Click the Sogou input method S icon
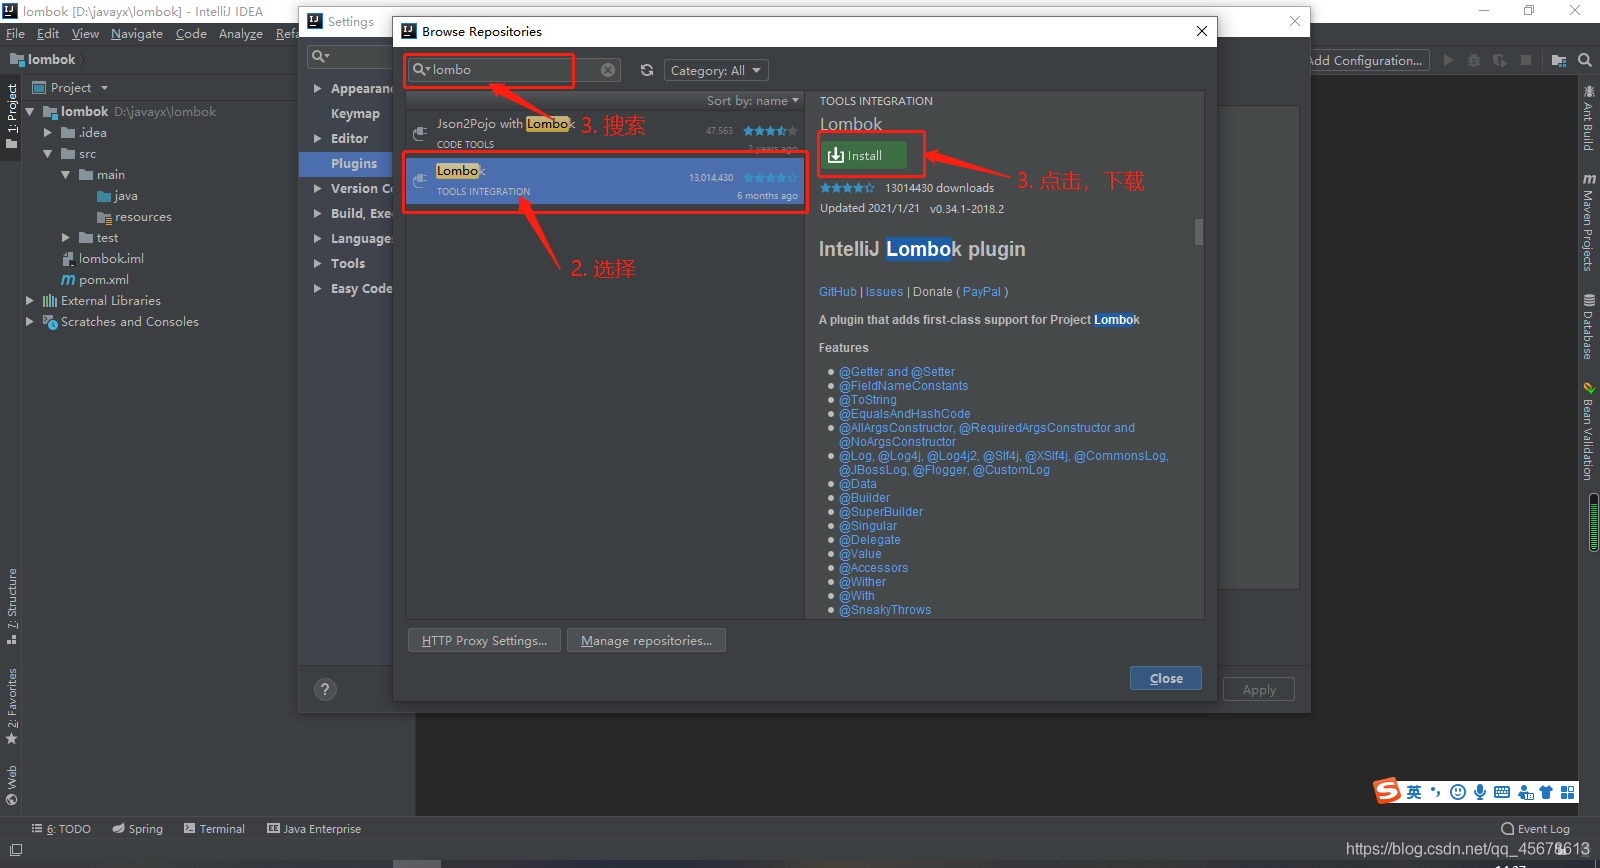The width and height of the screenshot is (1600, 868). coord(1387,791)
